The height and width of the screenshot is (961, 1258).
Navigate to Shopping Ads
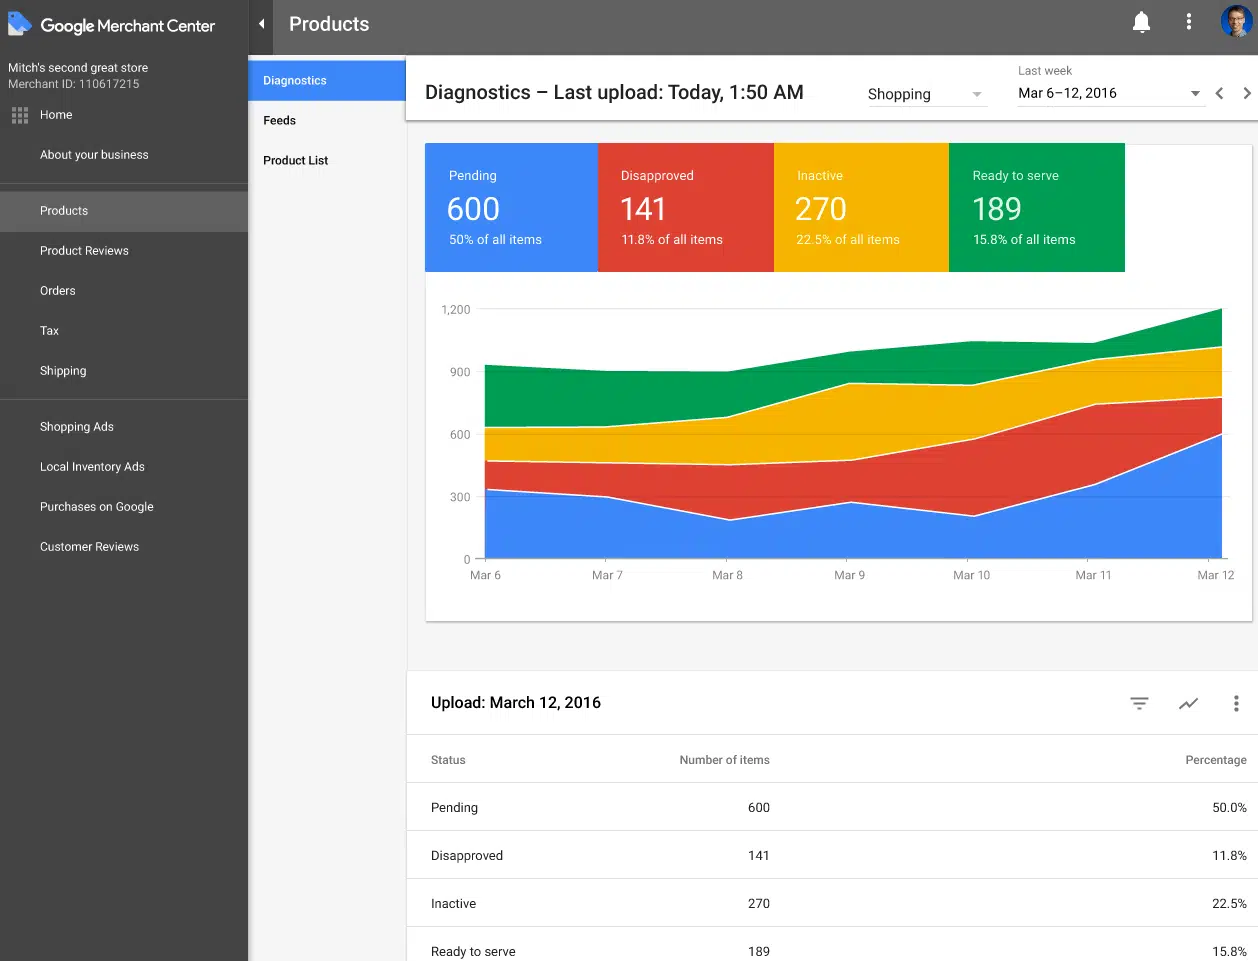coord(77,427)
